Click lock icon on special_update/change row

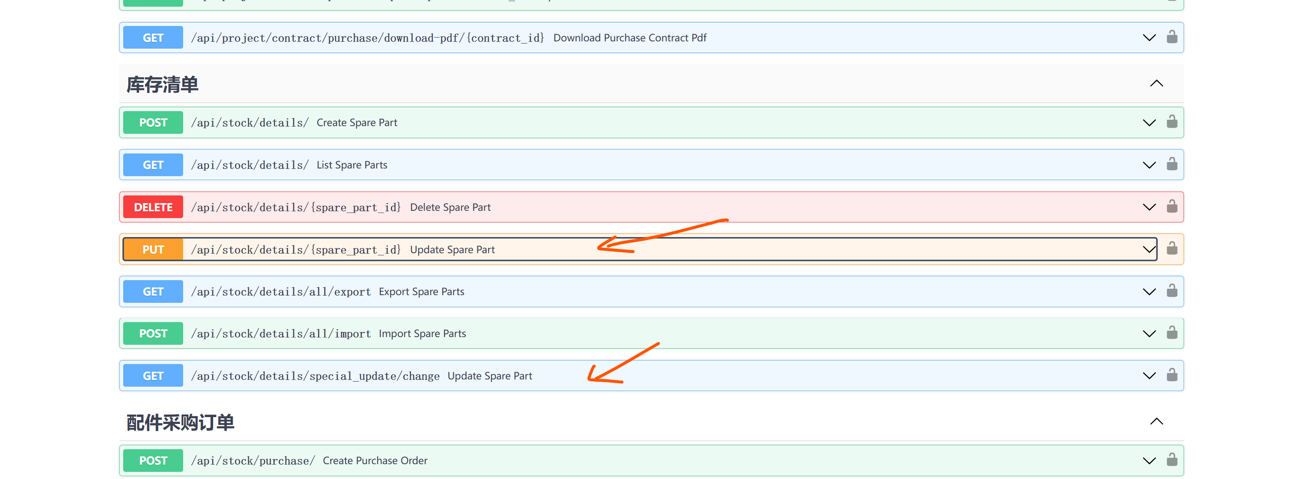point(1171,375)
